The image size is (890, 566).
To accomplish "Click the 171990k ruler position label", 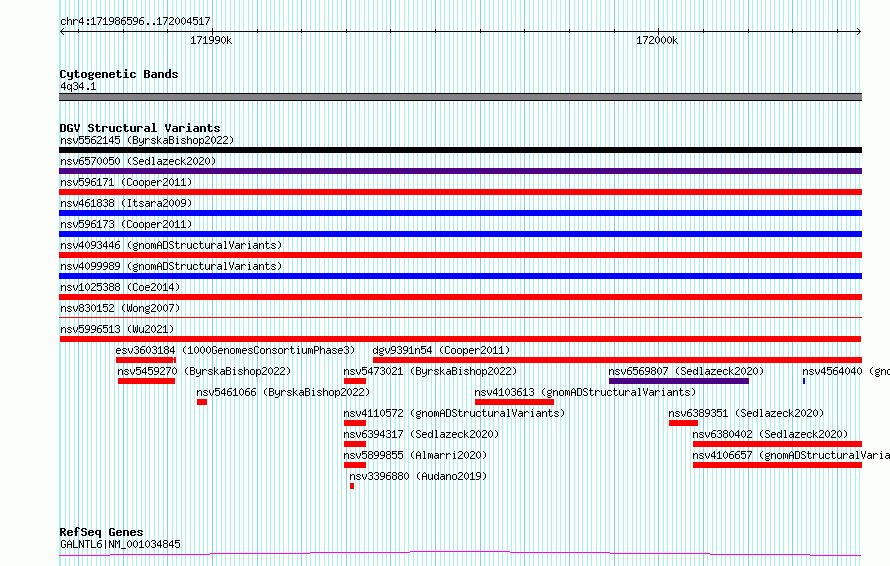I will tap(211, 40).
